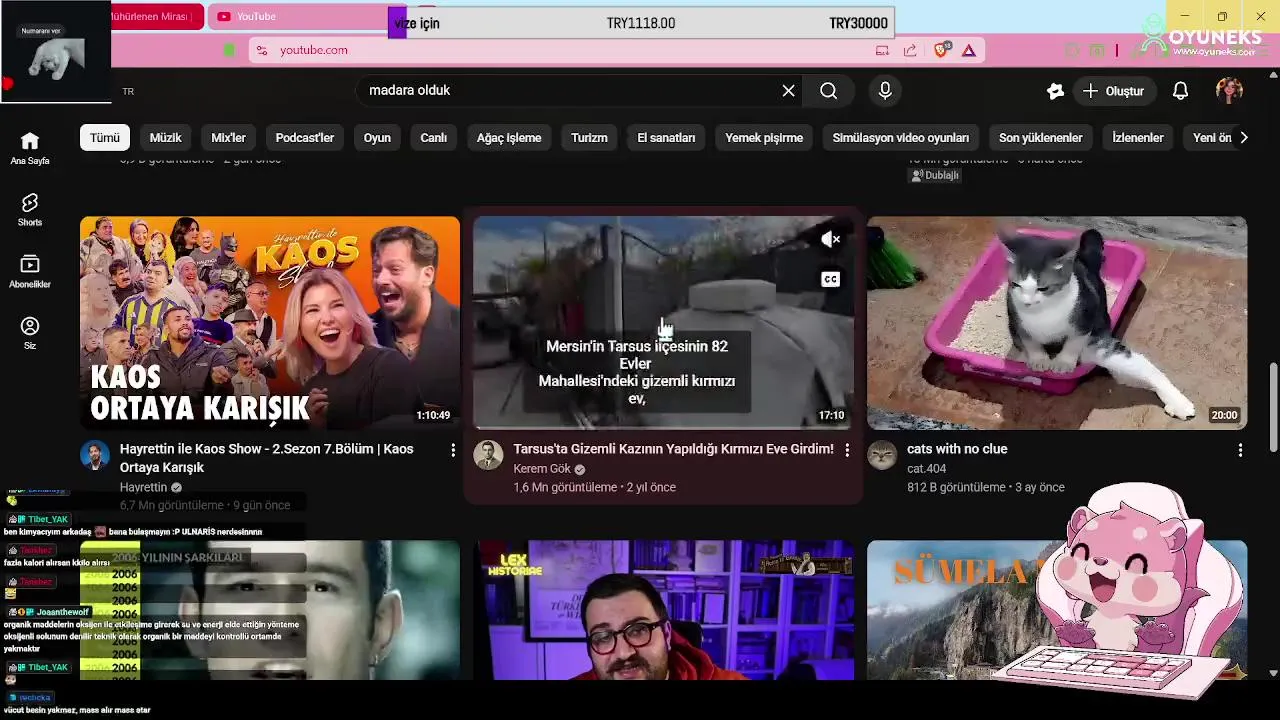
Task: Show more filter chips with right arrow
Action: tap(1243, 138)
